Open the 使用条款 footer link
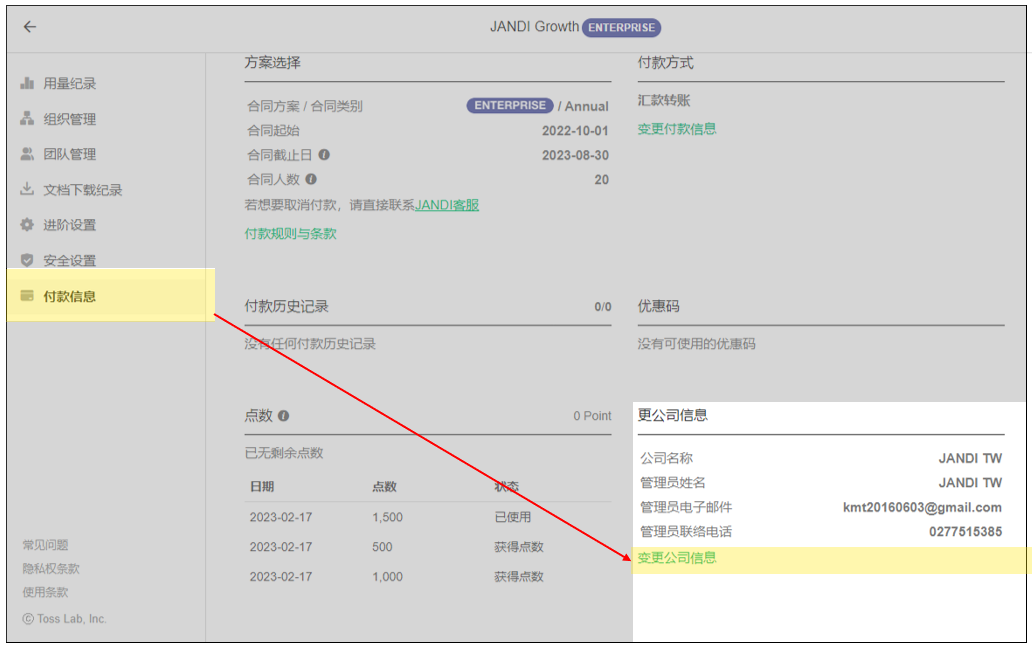 (45, 592)
